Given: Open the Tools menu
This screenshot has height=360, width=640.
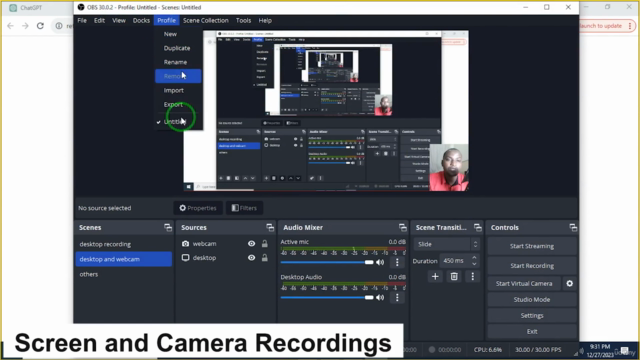Looking at the screenshot, I should [243, 20].
